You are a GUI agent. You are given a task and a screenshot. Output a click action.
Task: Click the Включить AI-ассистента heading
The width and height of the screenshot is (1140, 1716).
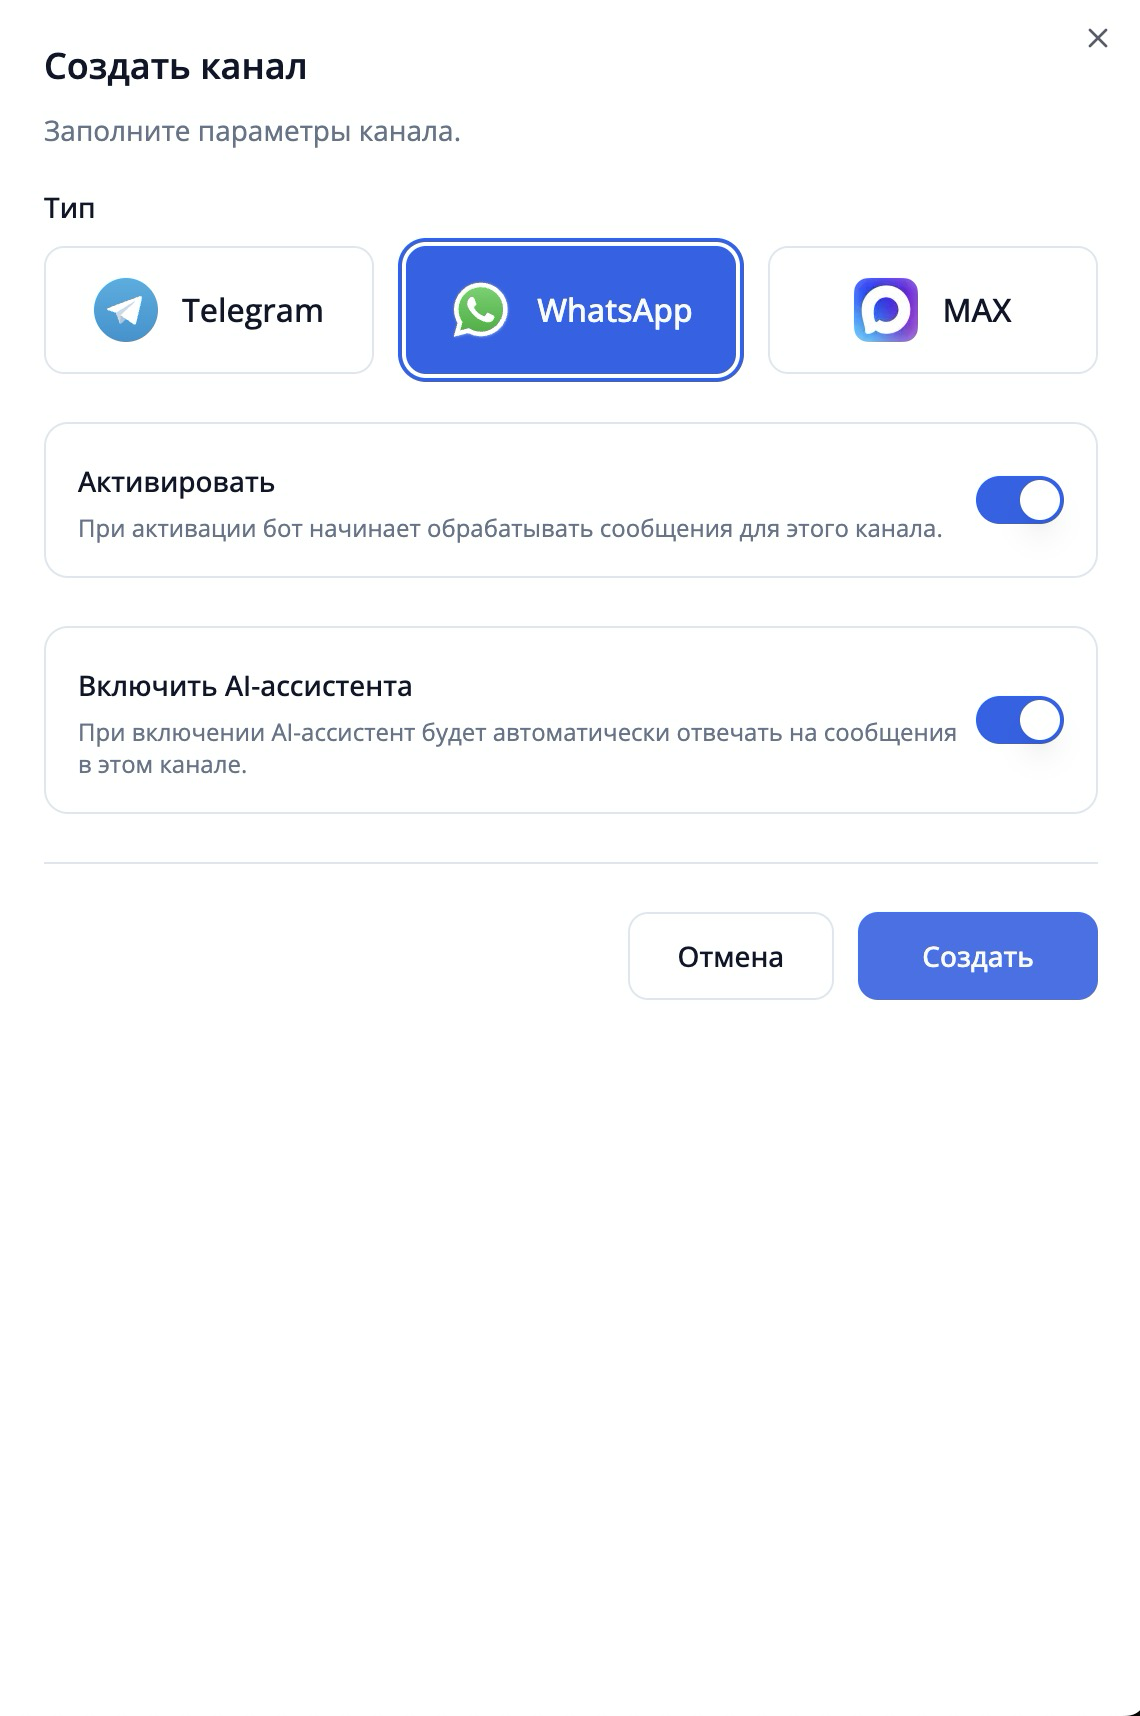click(x=245, y=686)
